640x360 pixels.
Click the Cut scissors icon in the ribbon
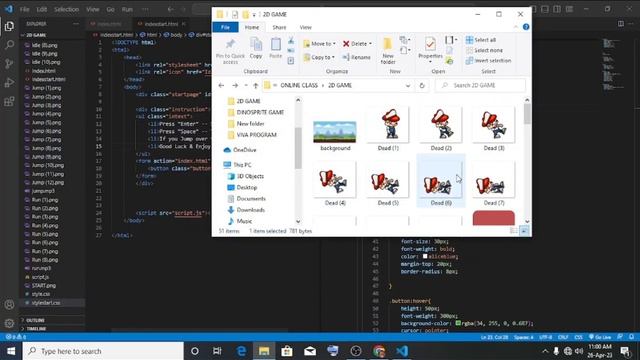pyautogui.click(x=291, y=41)
